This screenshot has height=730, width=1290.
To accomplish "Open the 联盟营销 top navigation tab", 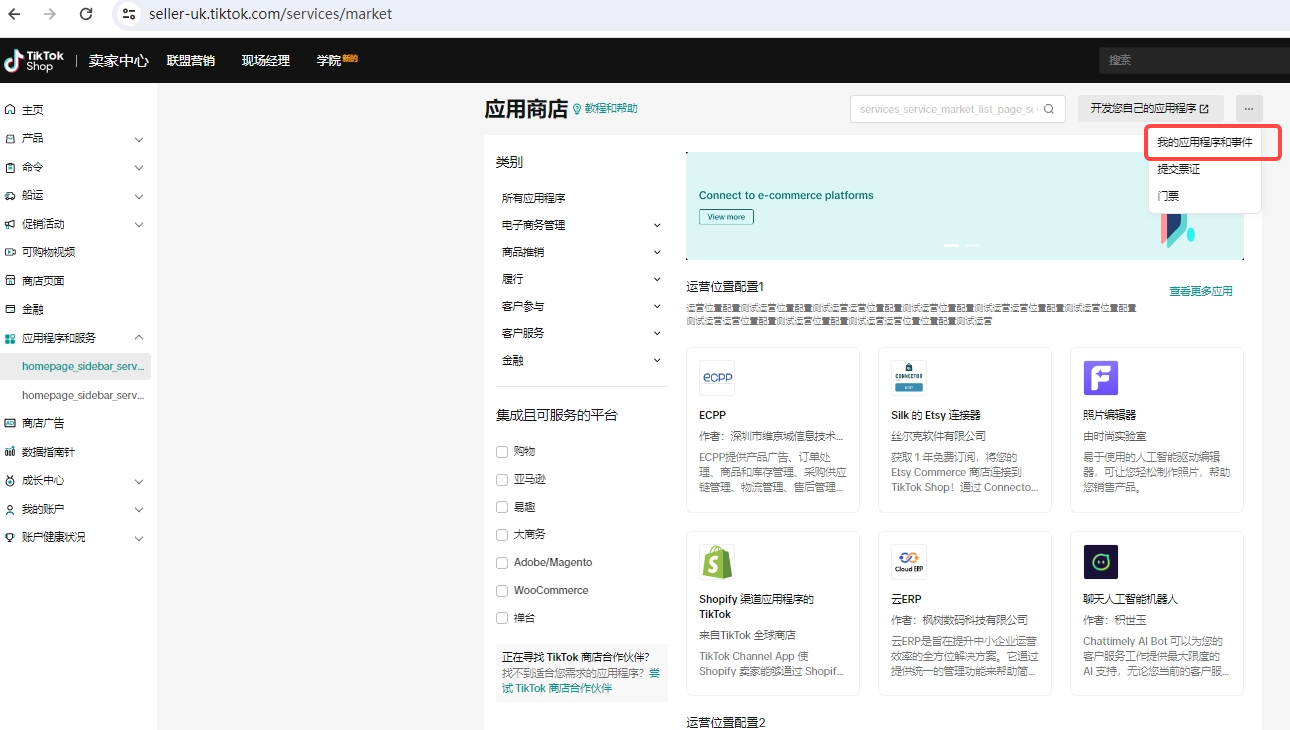I will (x=190, y=60).
